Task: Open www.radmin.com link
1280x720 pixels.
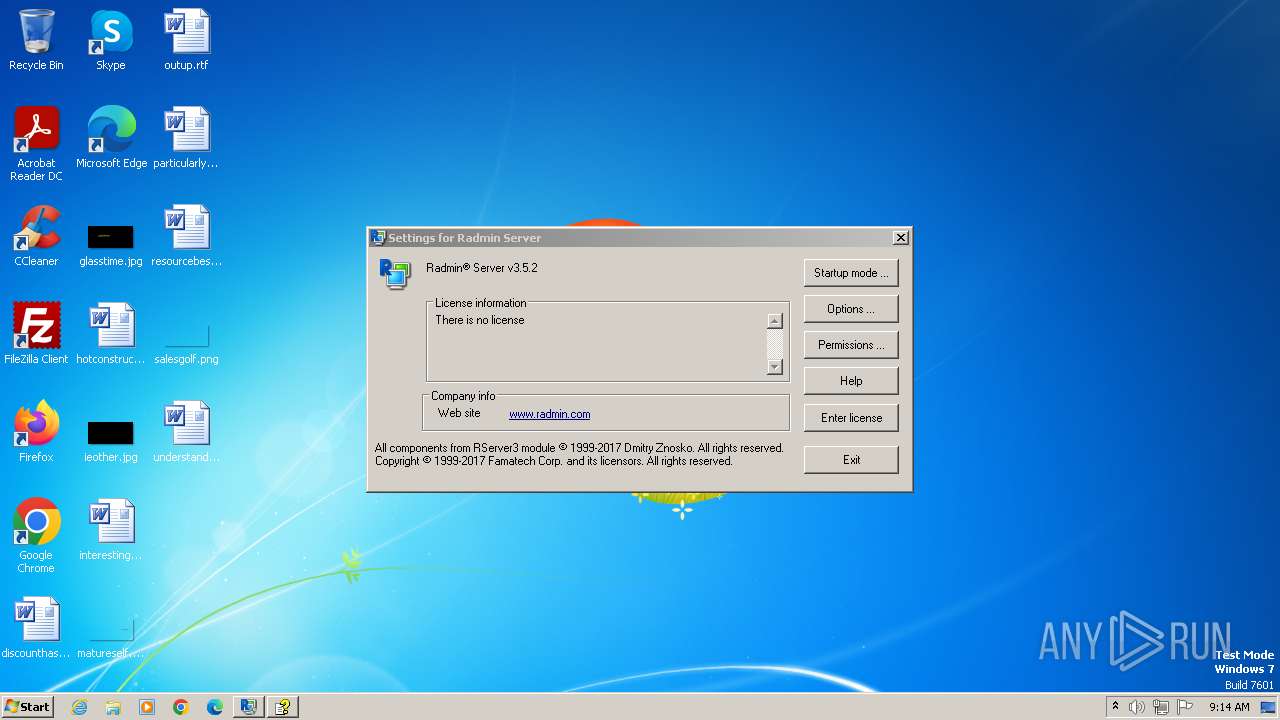Action: [549, 414]
